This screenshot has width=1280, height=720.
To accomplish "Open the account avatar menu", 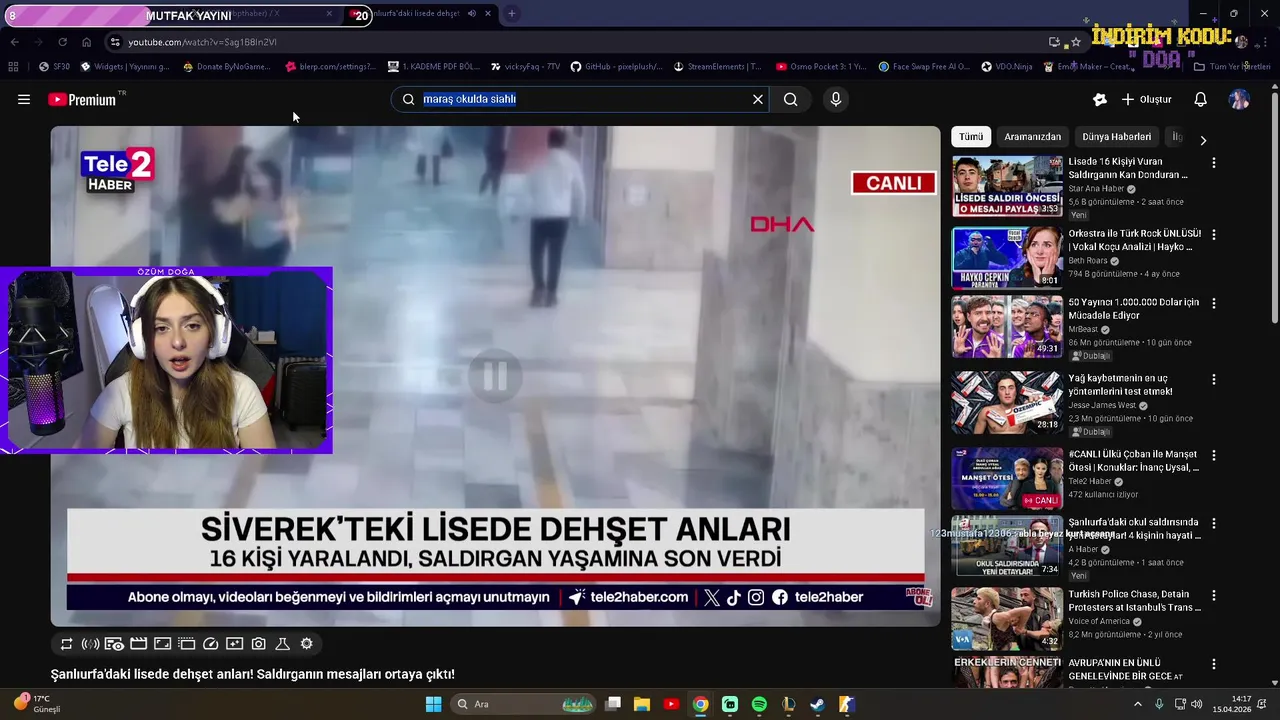I will pyautogui.click(x=1239, y=99).
